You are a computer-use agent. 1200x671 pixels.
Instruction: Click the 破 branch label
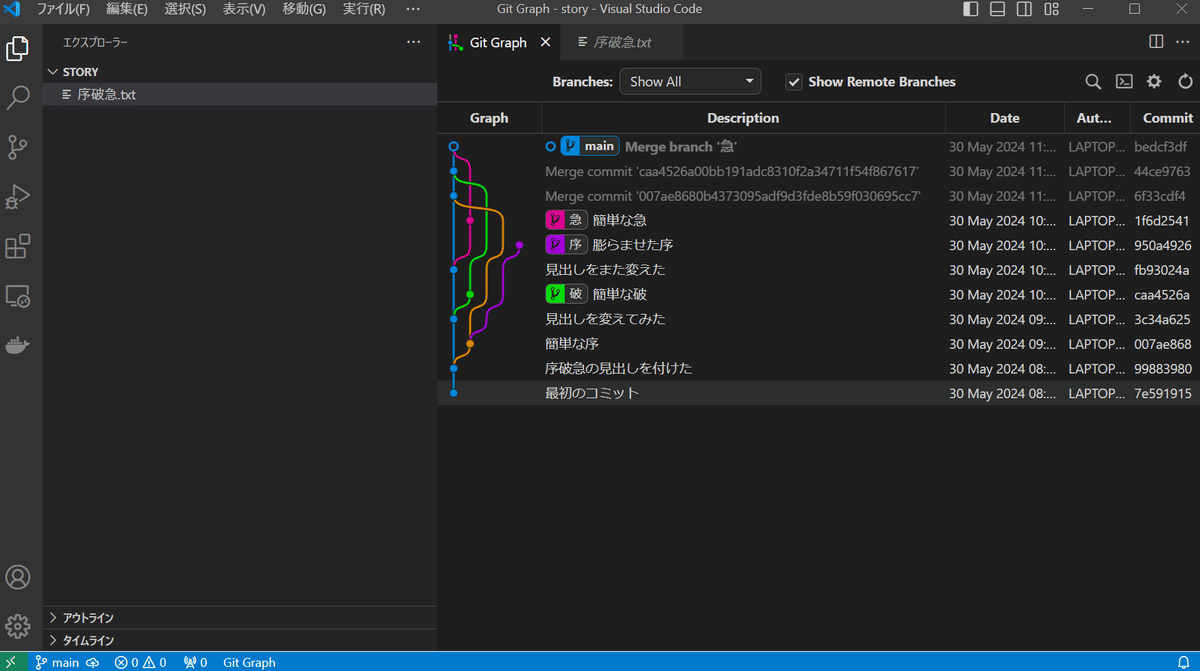click(567, 294)
